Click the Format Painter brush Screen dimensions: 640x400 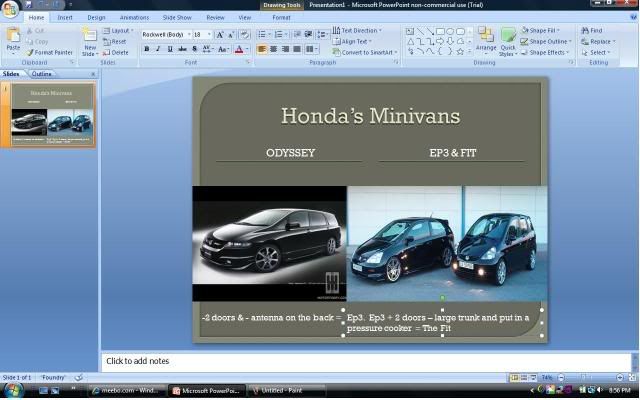30,53
